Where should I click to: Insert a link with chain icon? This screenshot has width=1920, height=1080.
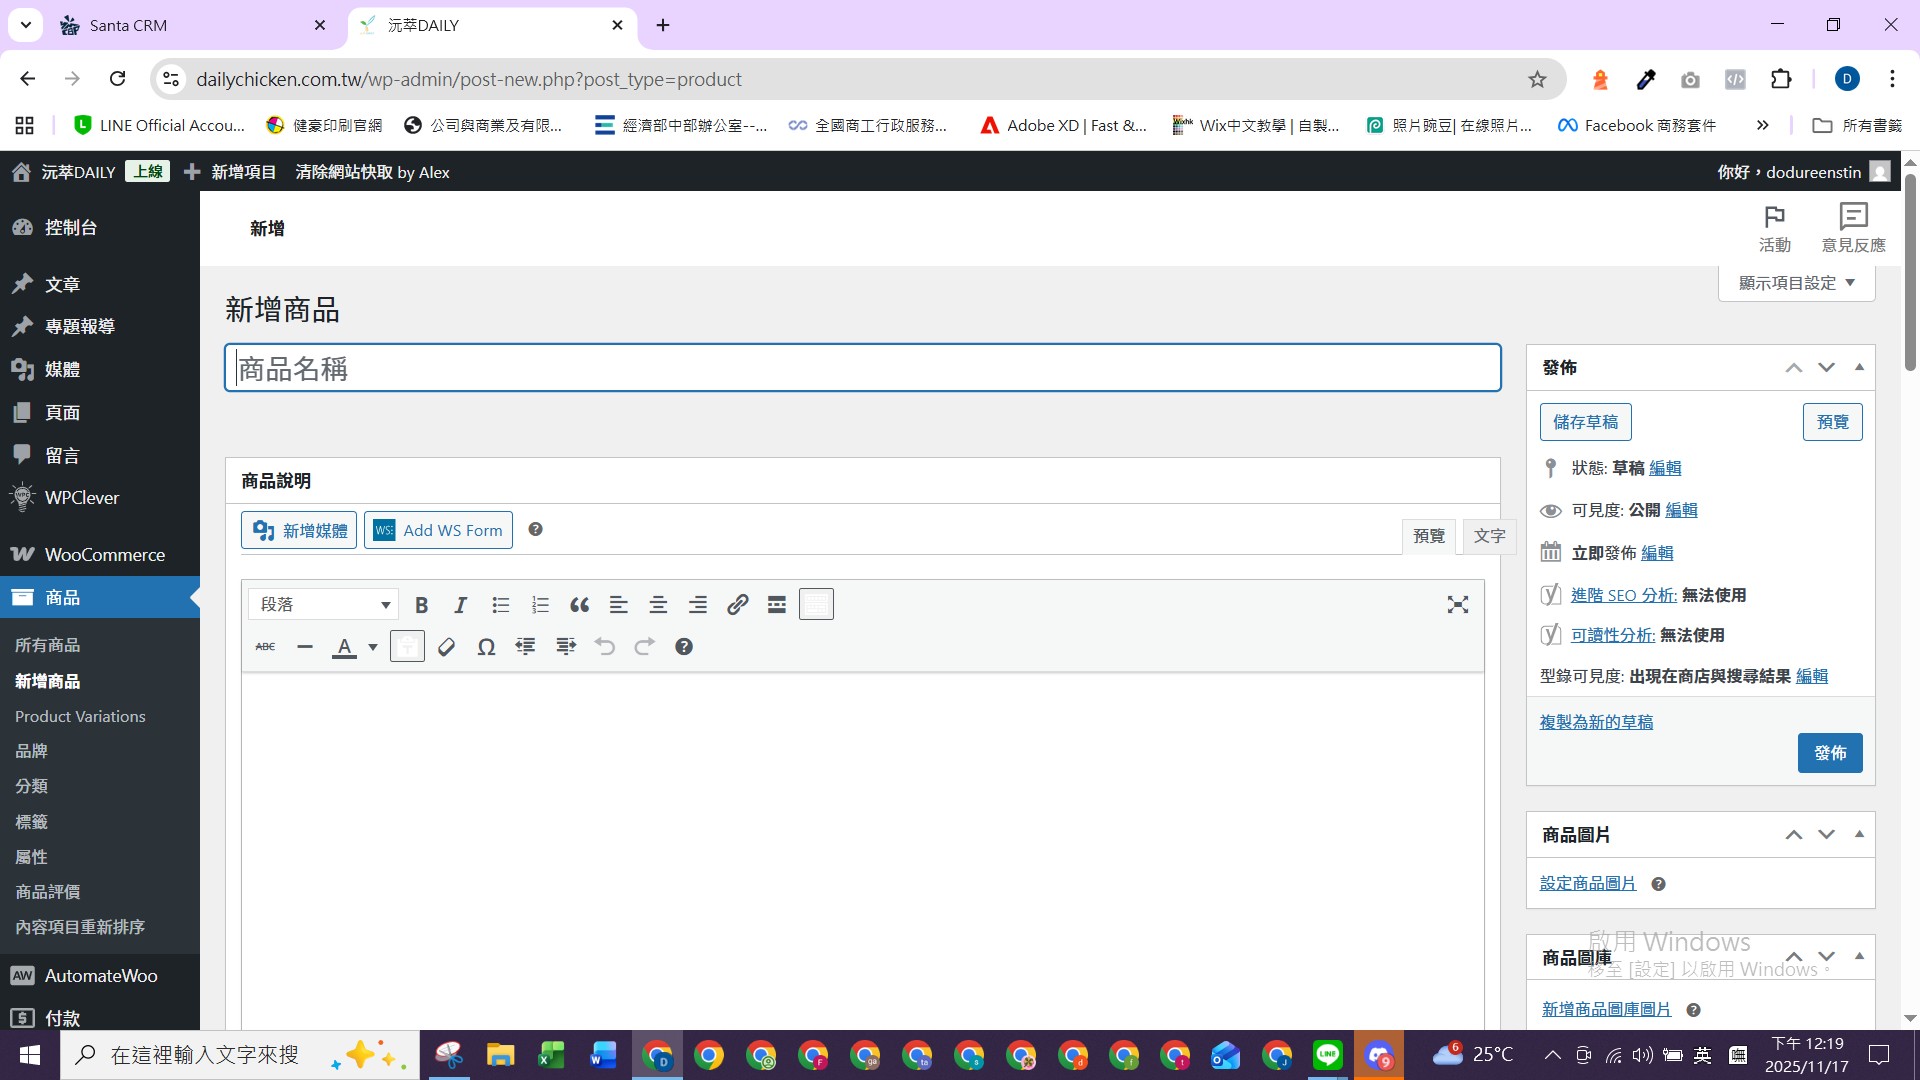(x=737, y=605)
